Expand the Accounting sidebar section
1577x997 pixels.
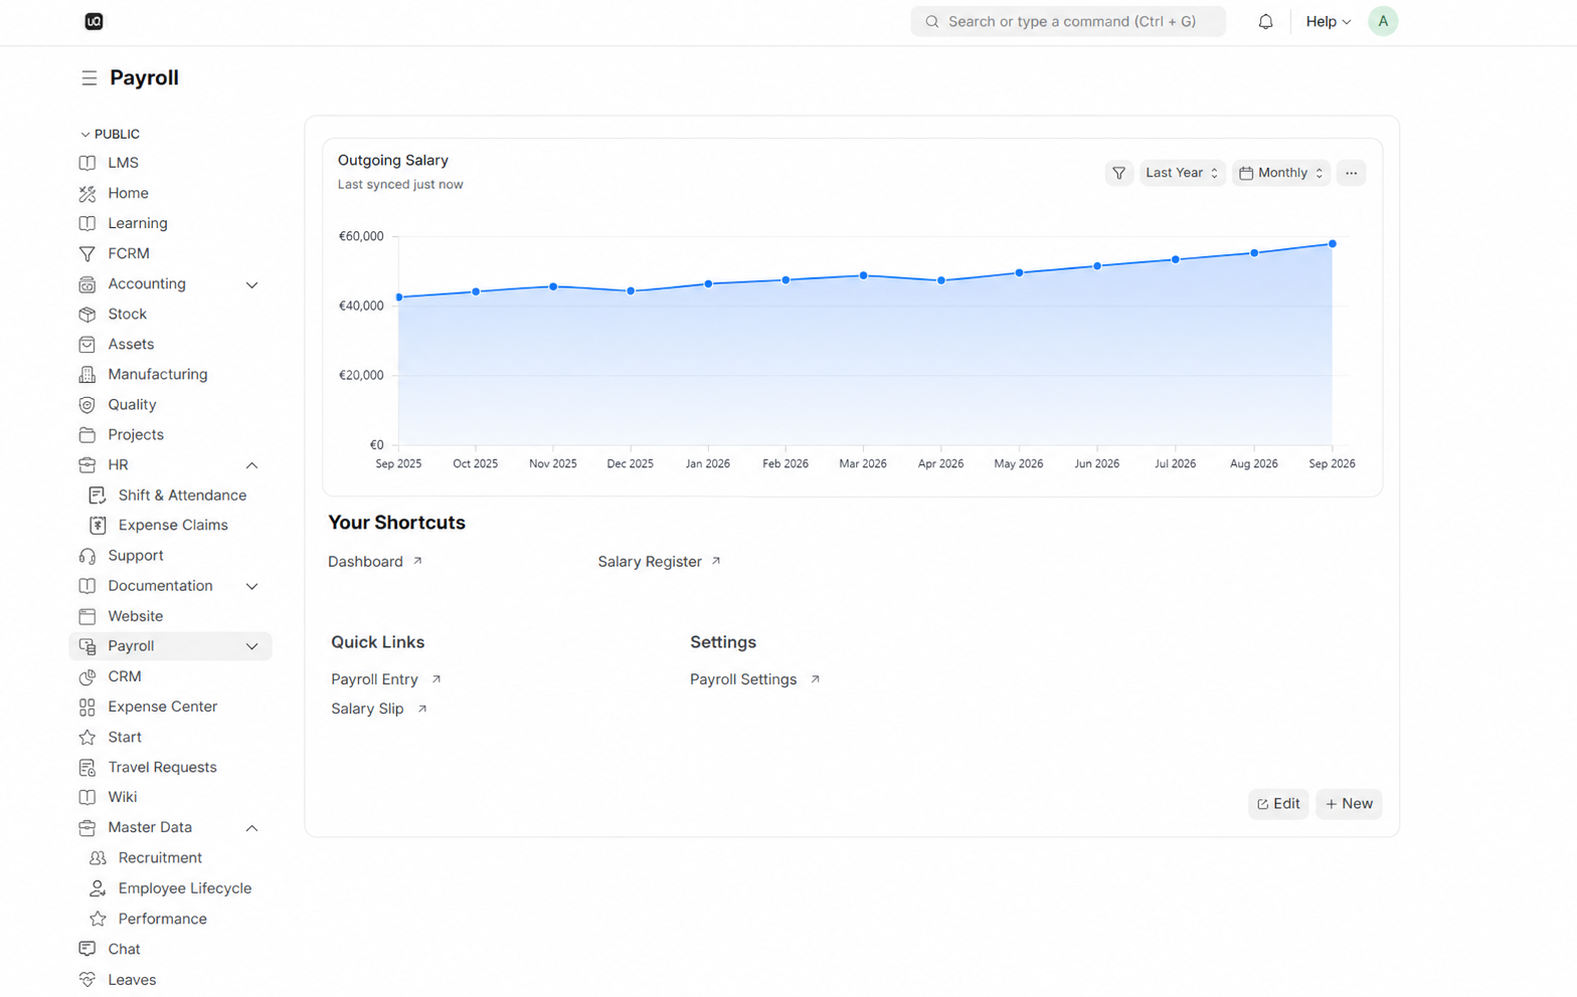252,285
